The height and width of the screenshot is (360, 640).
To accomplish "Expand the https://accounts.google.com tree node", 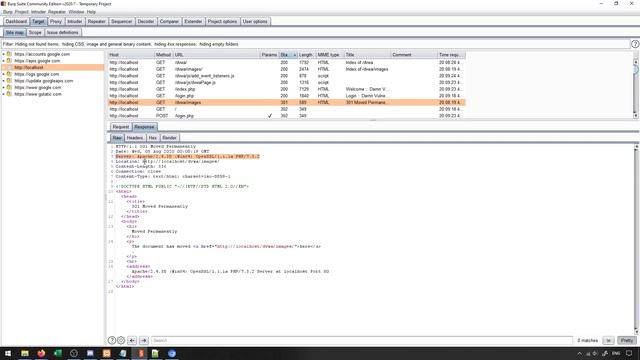I will click(4, 54).
